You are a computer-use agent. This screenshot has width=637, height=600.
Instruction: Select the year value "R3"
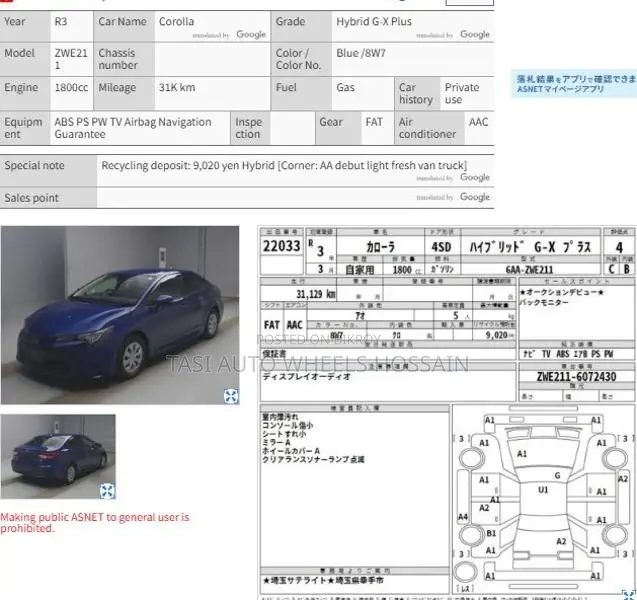tap(61, 22)
